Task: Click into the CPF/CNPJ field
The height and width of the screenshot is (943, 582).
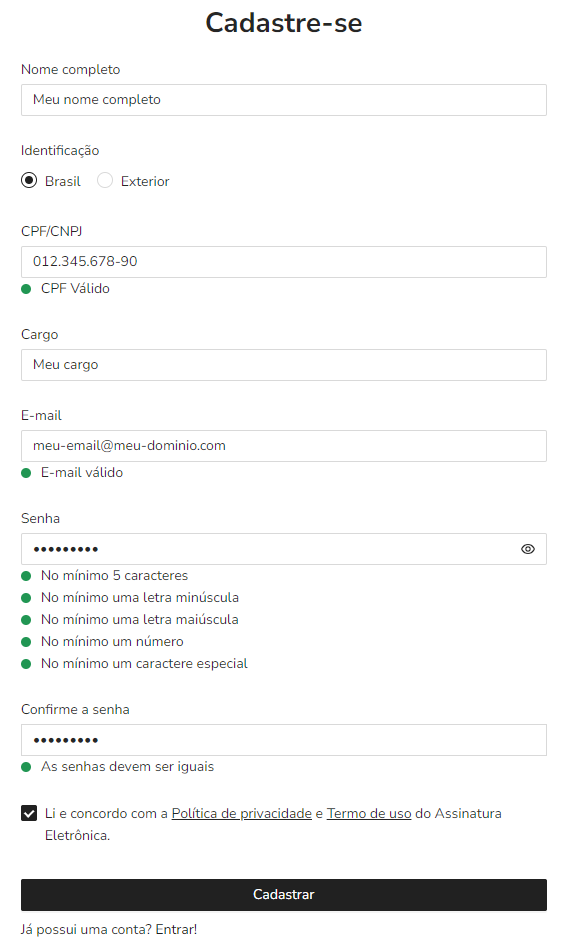Action: pos(284,262)
